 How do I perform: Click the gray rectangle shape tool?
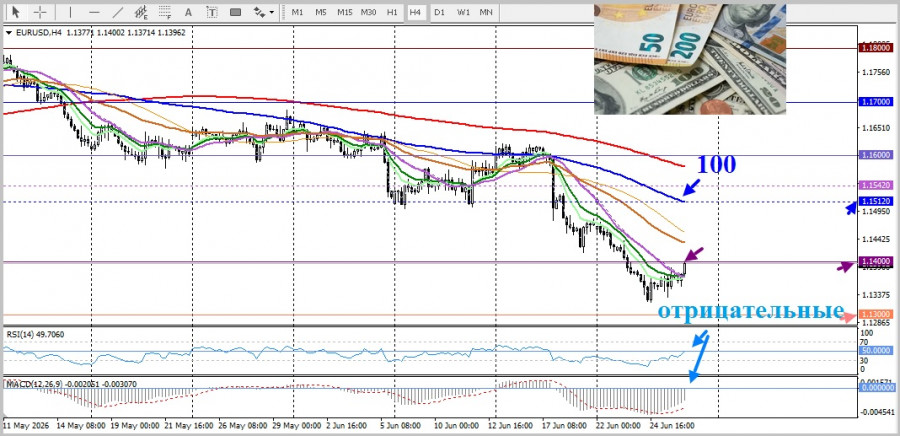[x=235, y=12]
